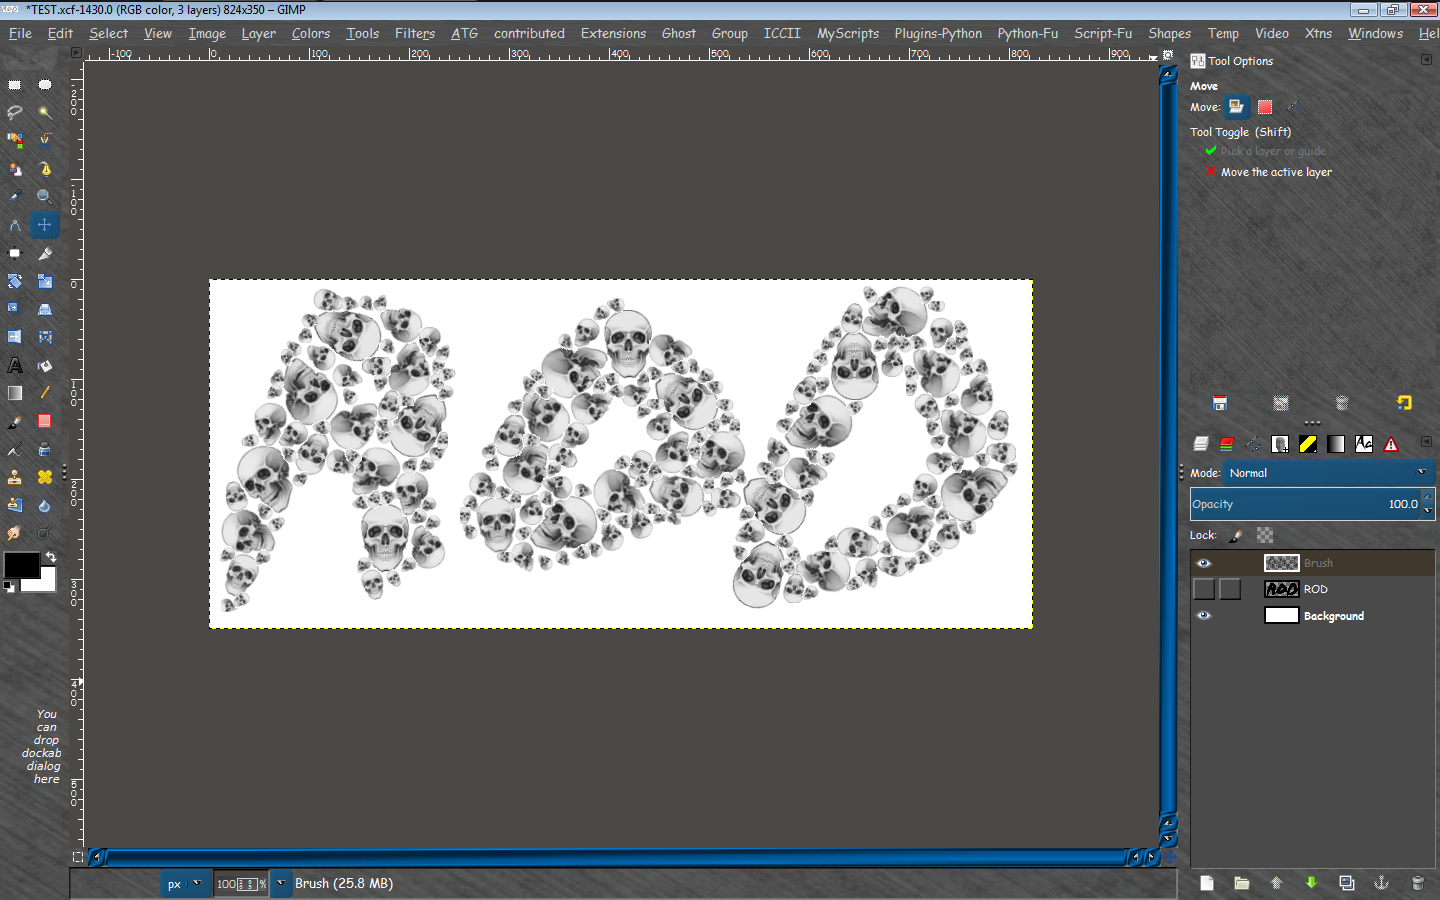Open the Filters menu
The width and height of the screenshot is (1440, 900).
tap(415, 33)
